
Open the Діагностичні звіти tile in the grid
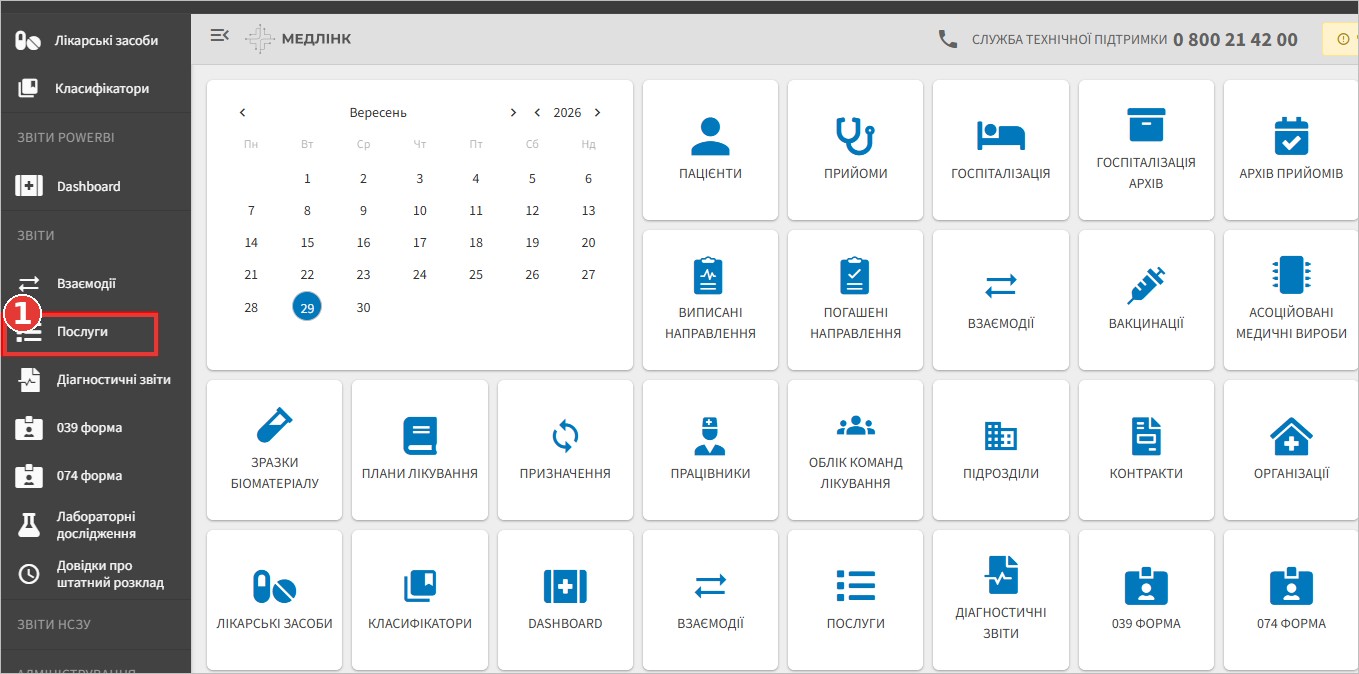point(1000,600)
